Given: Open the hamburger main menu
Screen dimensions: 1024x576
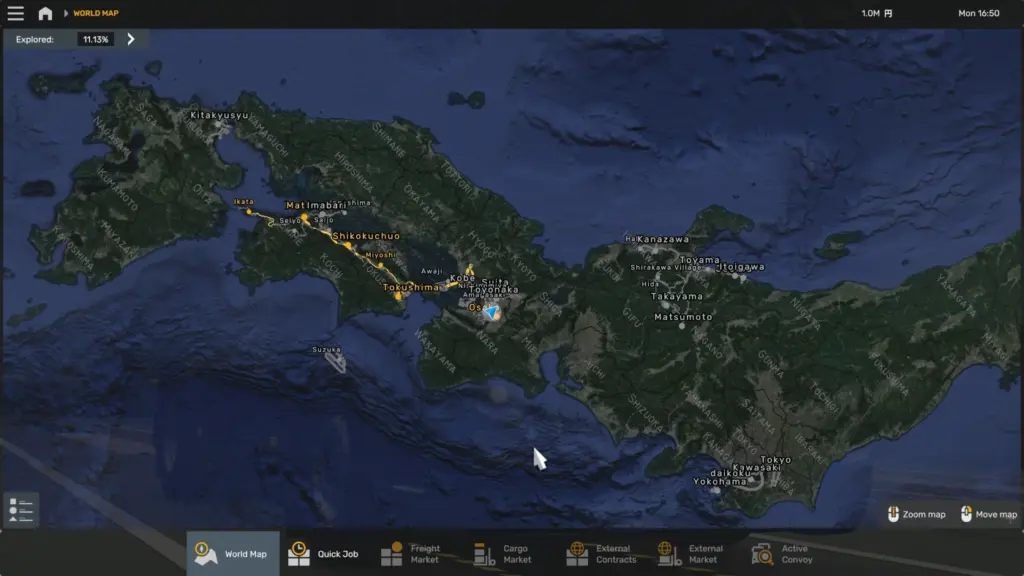Looking at the screenshot, I should pos(15,13).
